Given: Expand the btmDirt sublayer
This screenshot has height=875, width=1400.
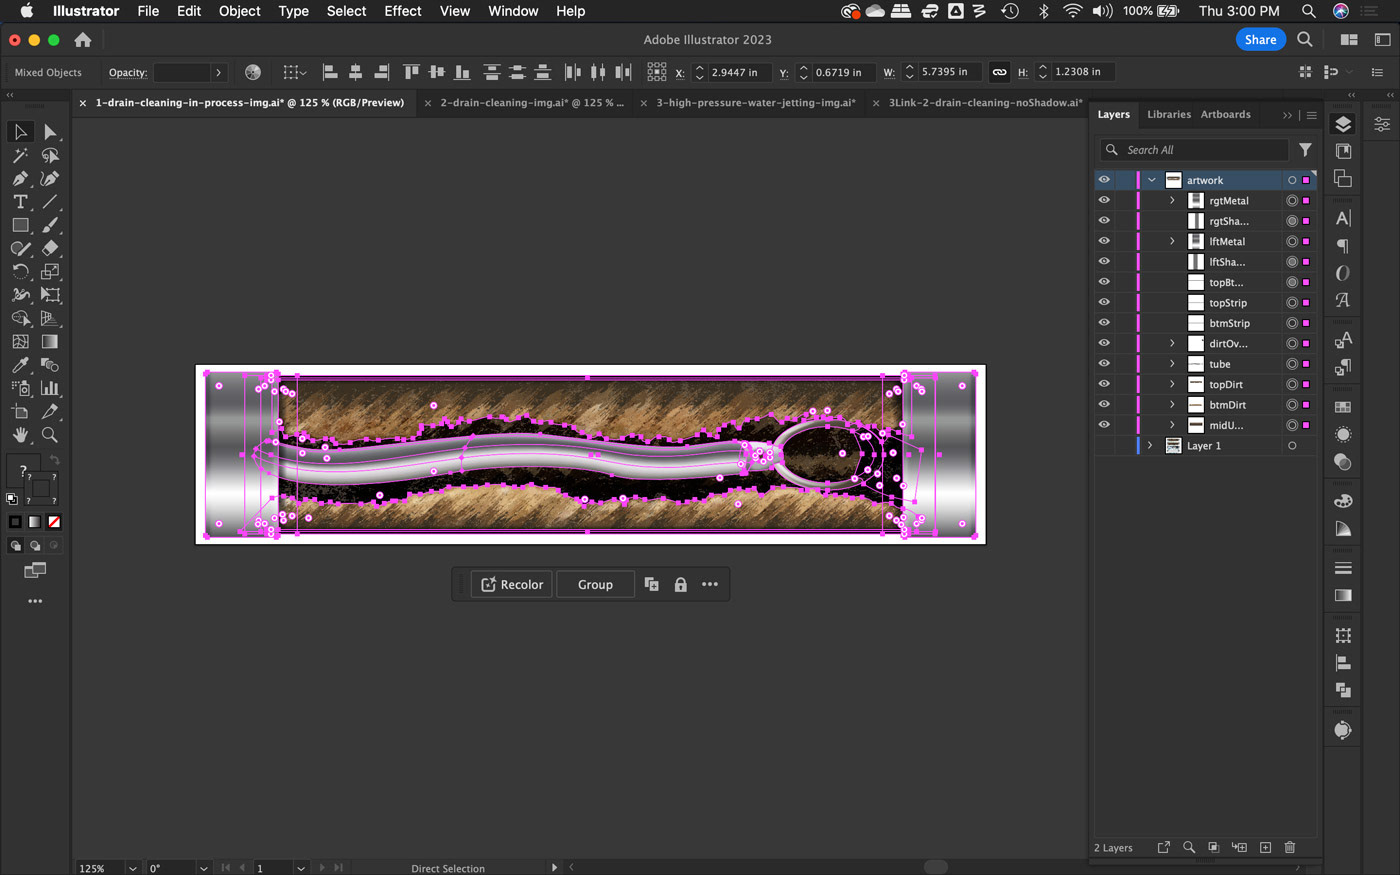Looking at the screenshot, I should (x=1173, y=404).
